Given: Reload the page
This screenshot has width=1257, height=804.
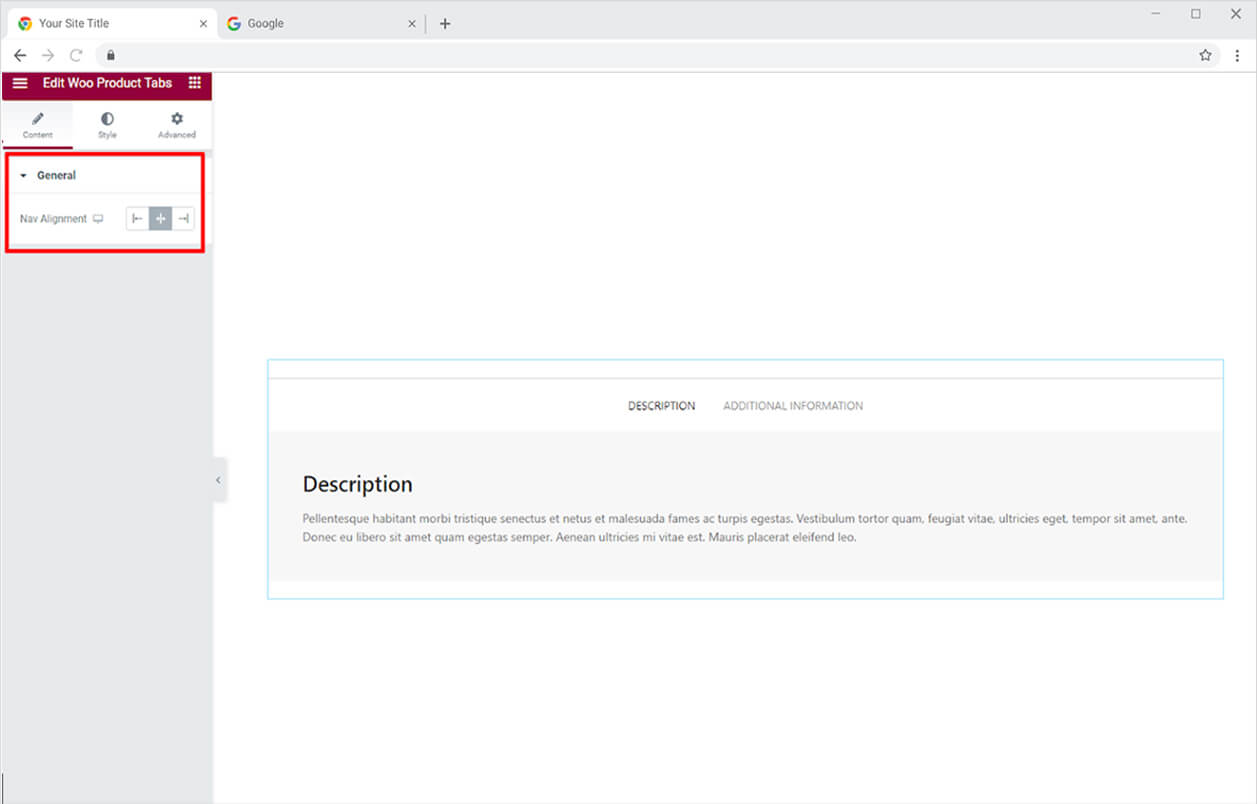Looking at the screenshot, I should (76, 55).
